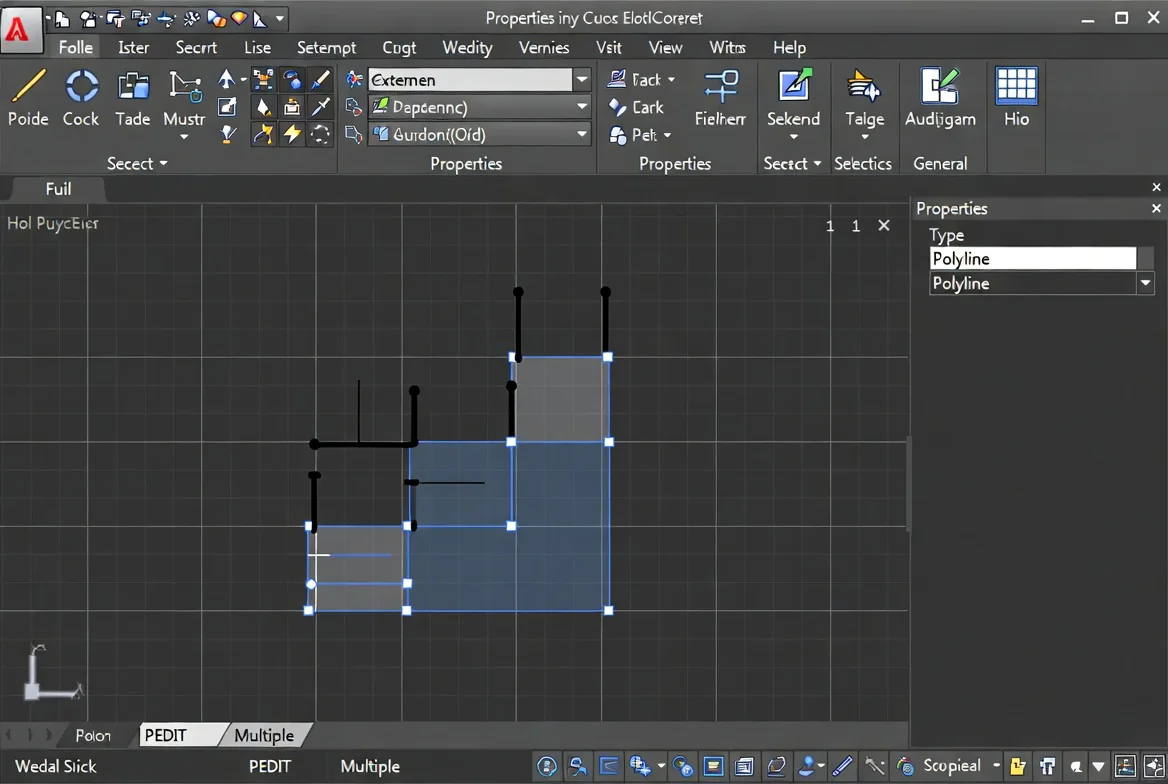Click the UCS axis icon in drawing area
This screenshot has width=1168, height=784.
click(52, 673)
